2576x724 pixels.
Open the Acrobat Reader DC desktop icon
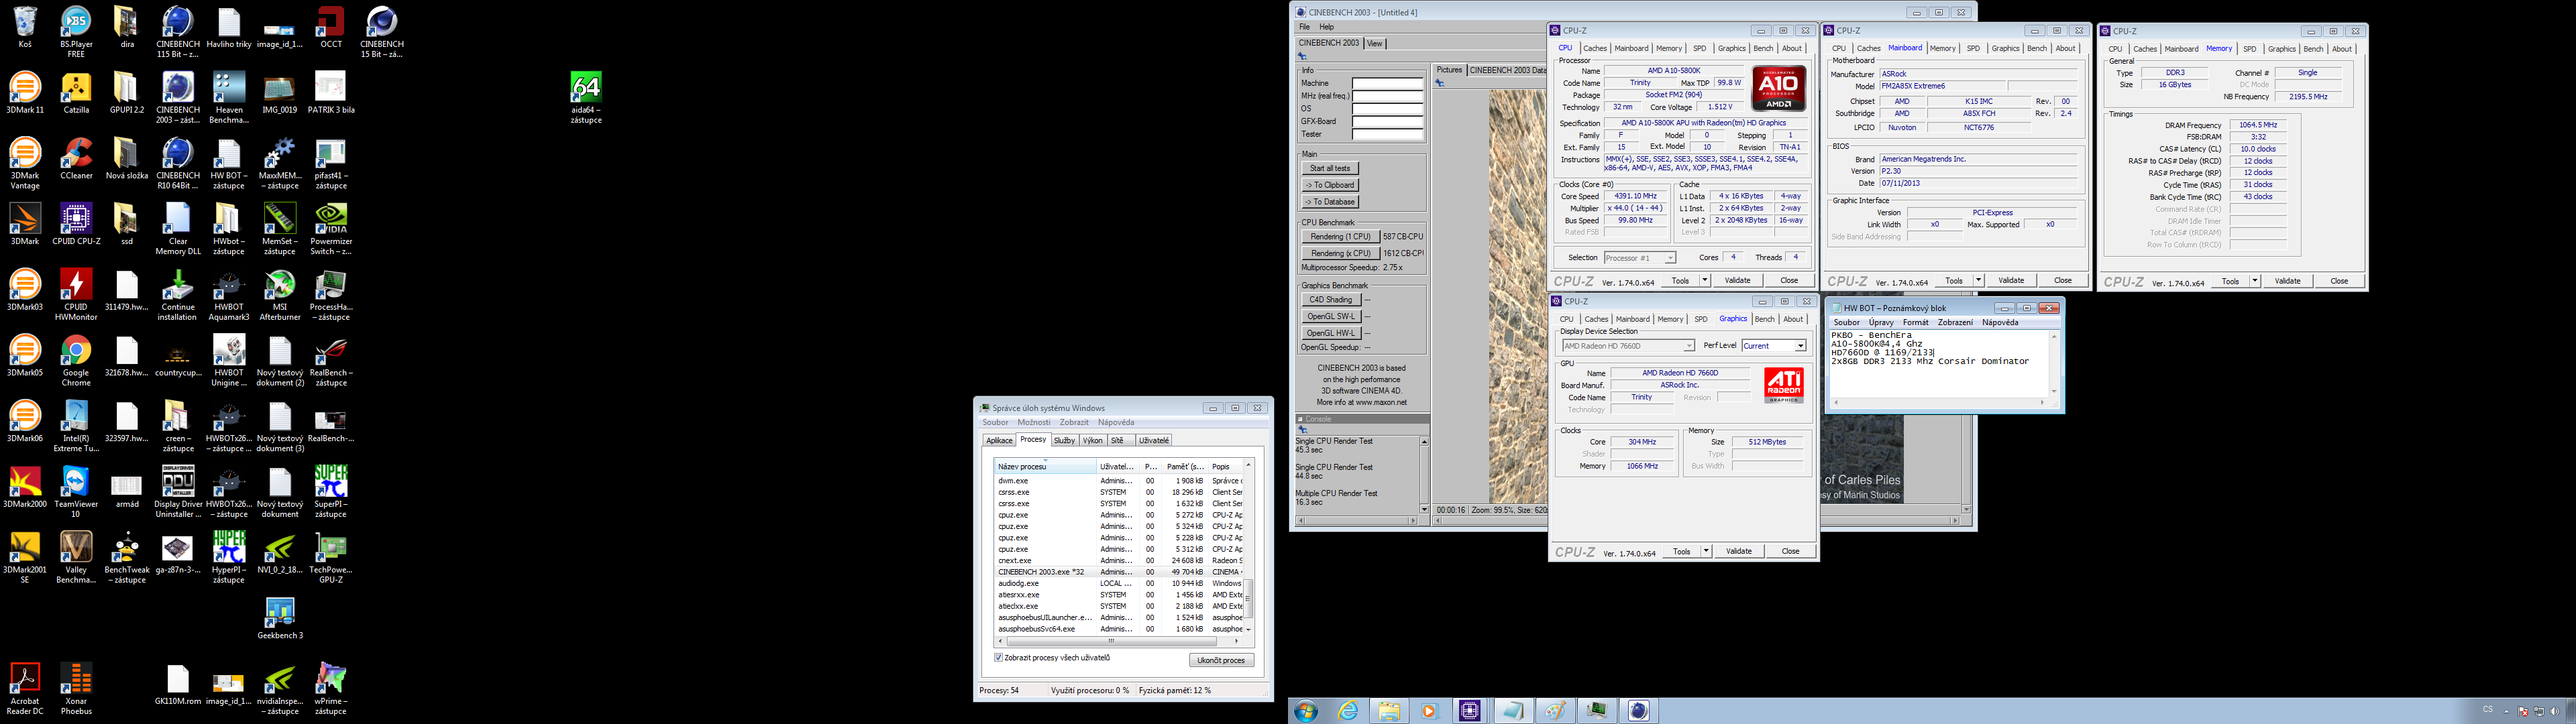25,689
